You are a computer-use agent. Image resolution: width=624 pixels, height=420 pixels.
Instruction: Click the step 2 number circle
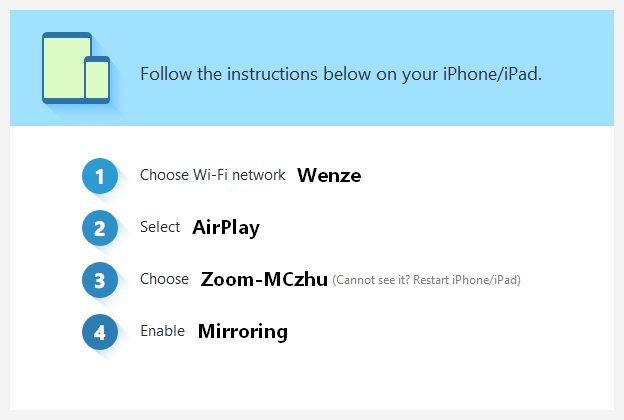point(100,228)
